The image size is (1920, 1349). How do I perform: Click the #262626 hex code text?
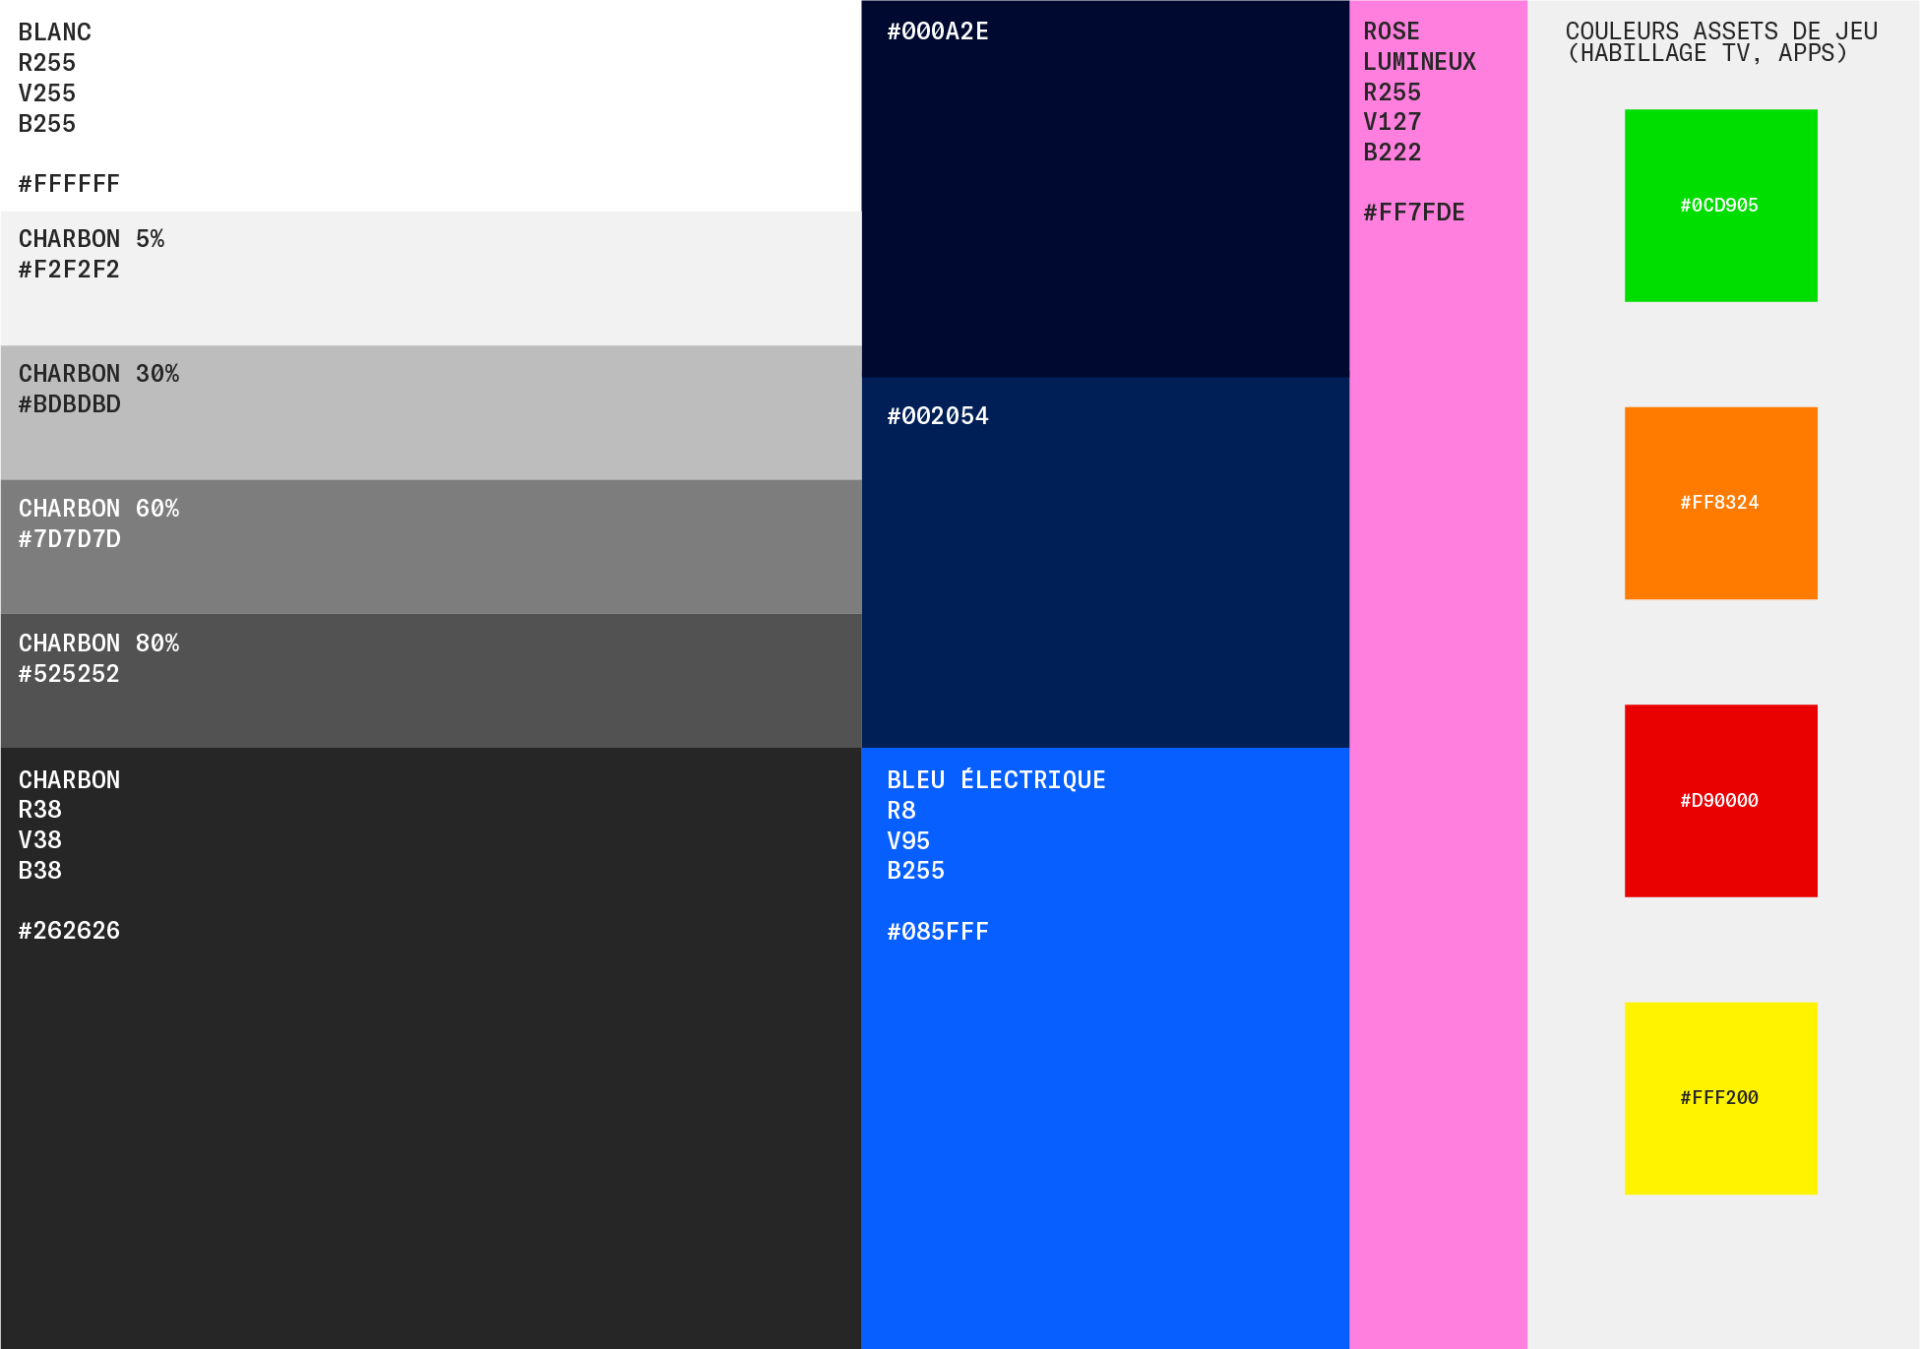click(x=69, y=931)
